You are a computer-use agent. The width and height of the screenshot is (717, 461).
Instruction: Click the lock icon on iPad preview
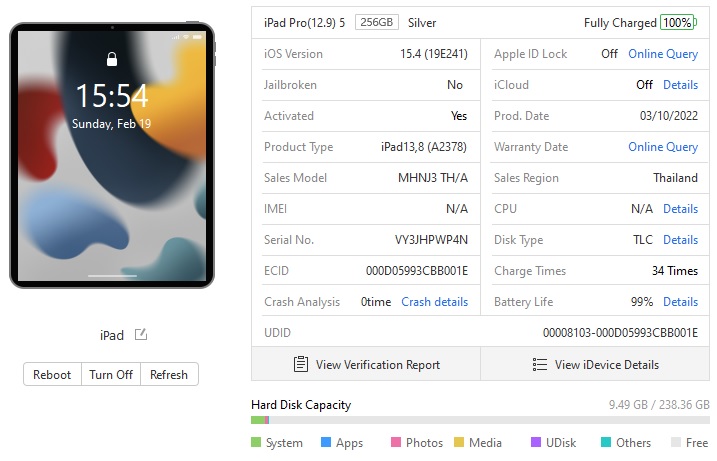tap(112, 59)
